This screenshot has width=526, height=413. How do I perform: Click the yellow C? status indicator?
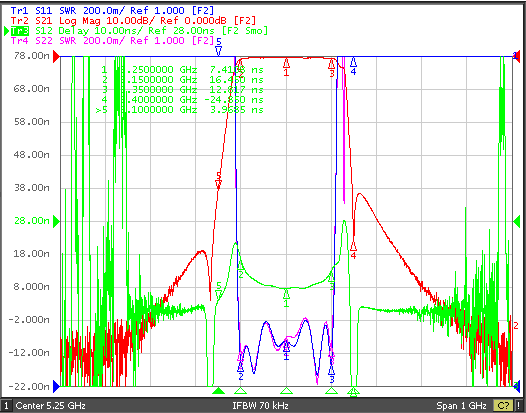coord(503,406)
